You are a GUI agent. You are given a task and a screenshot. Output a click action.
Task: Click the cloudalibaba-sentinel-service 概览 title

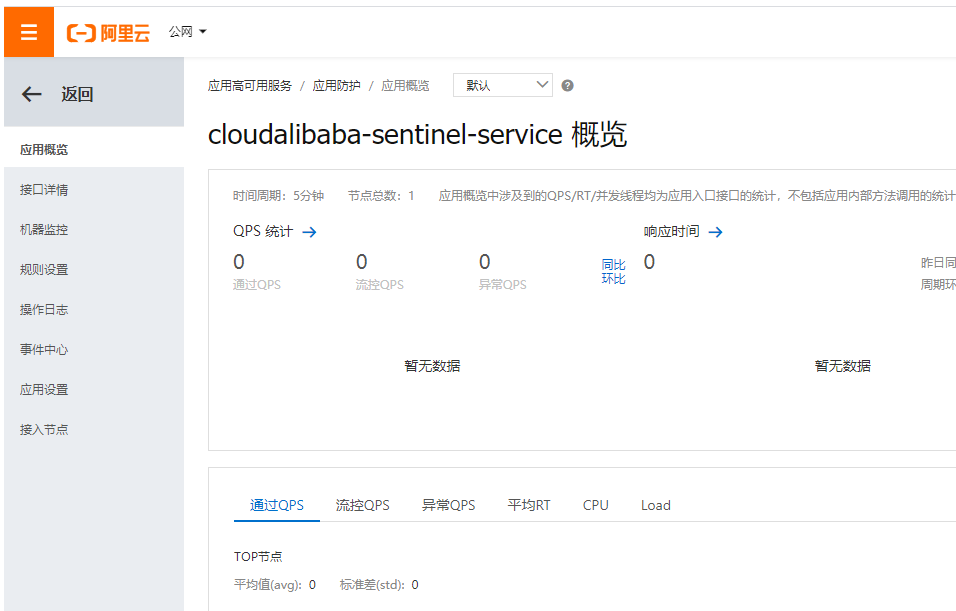(x=418, y=135)
